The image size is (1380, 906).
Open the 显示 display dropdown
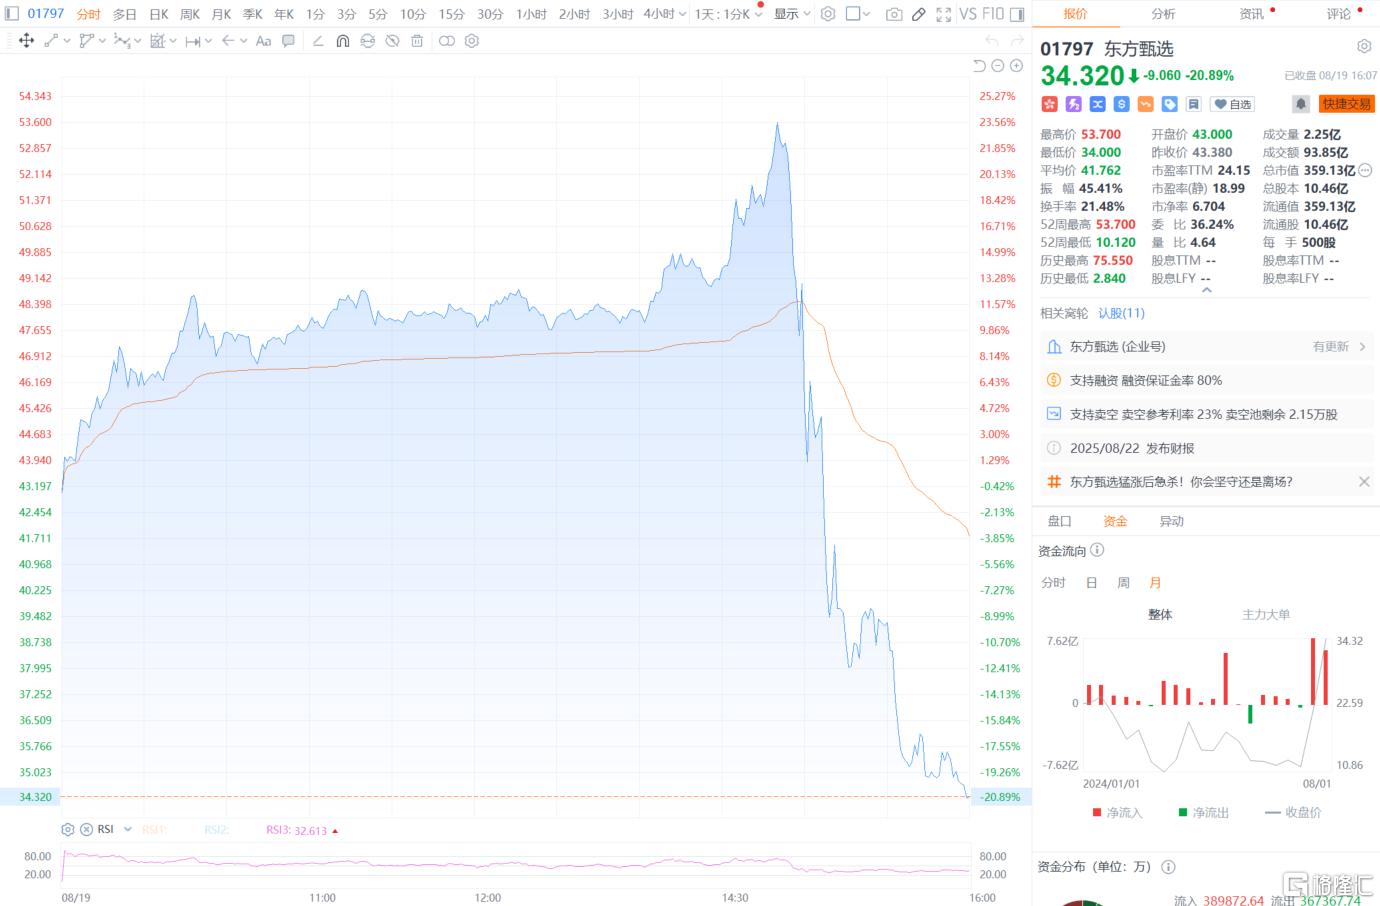click(x=792, y=14)
